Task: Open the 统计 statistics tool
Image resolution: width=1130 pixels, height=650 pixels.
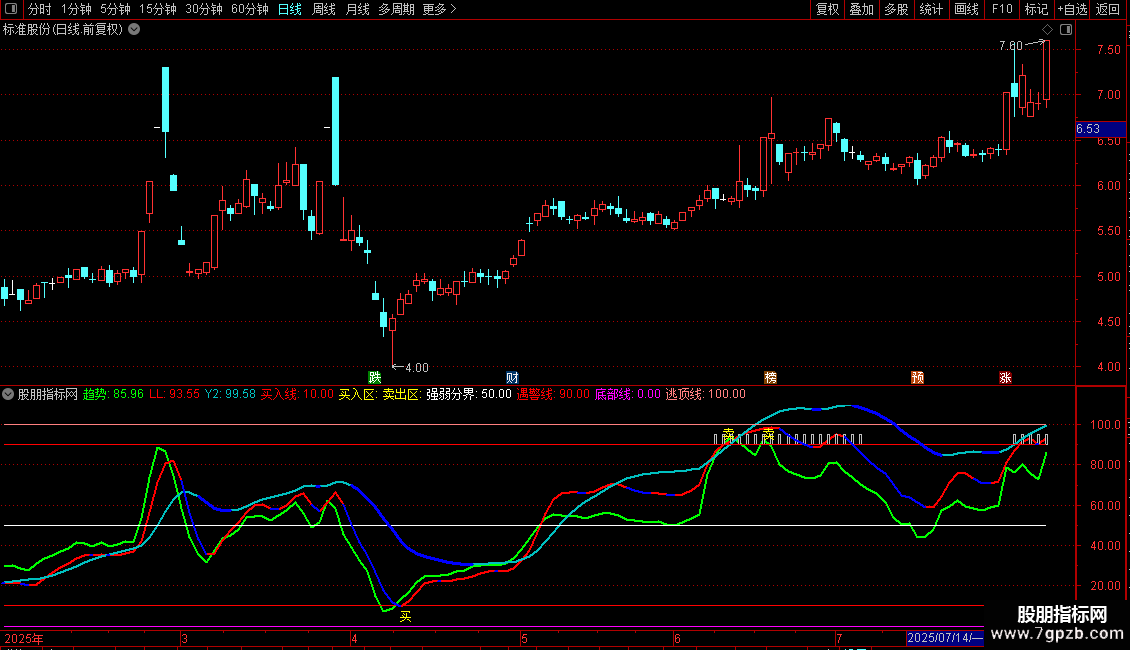Action: 931,9
